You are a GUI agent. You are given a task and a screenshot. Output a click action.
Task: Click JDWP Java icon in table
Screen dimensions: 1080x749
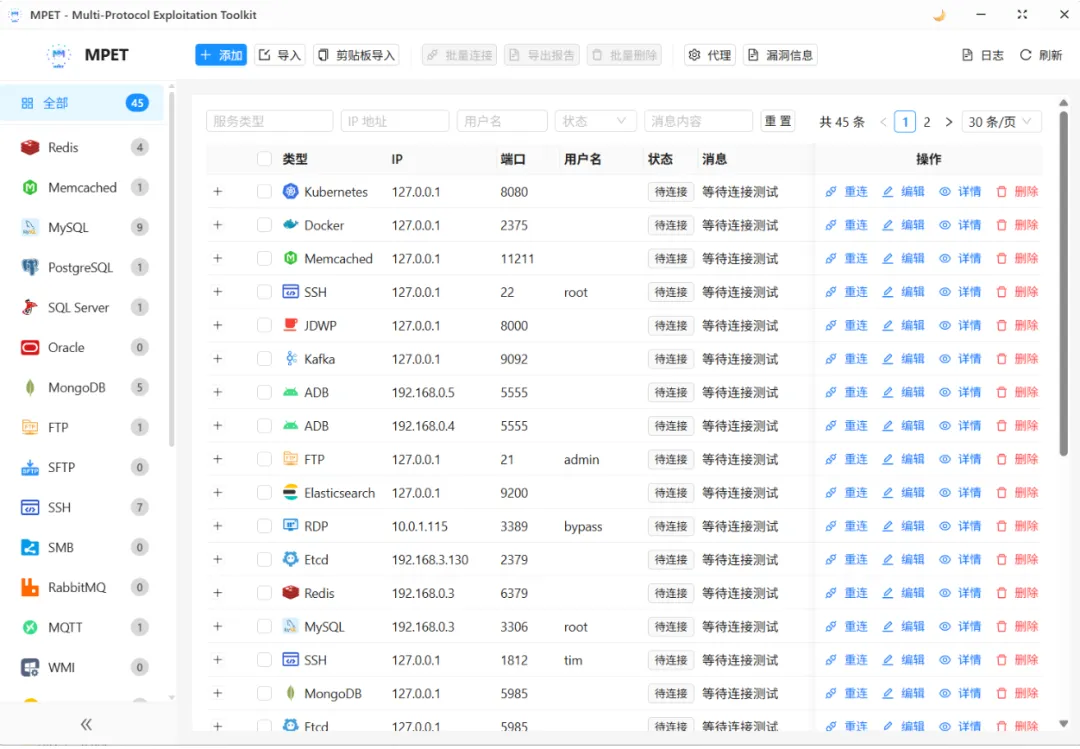(291, 325)
